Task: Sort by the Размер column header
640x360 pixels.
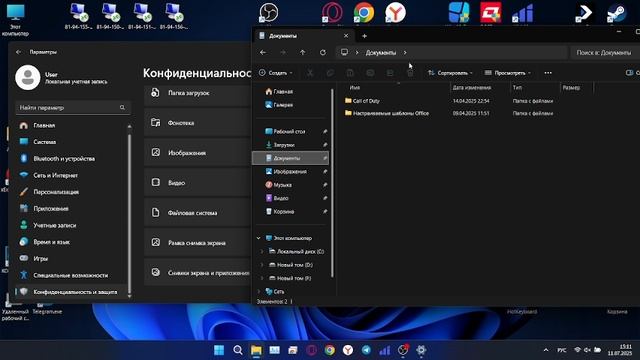Action: (571, 88)
